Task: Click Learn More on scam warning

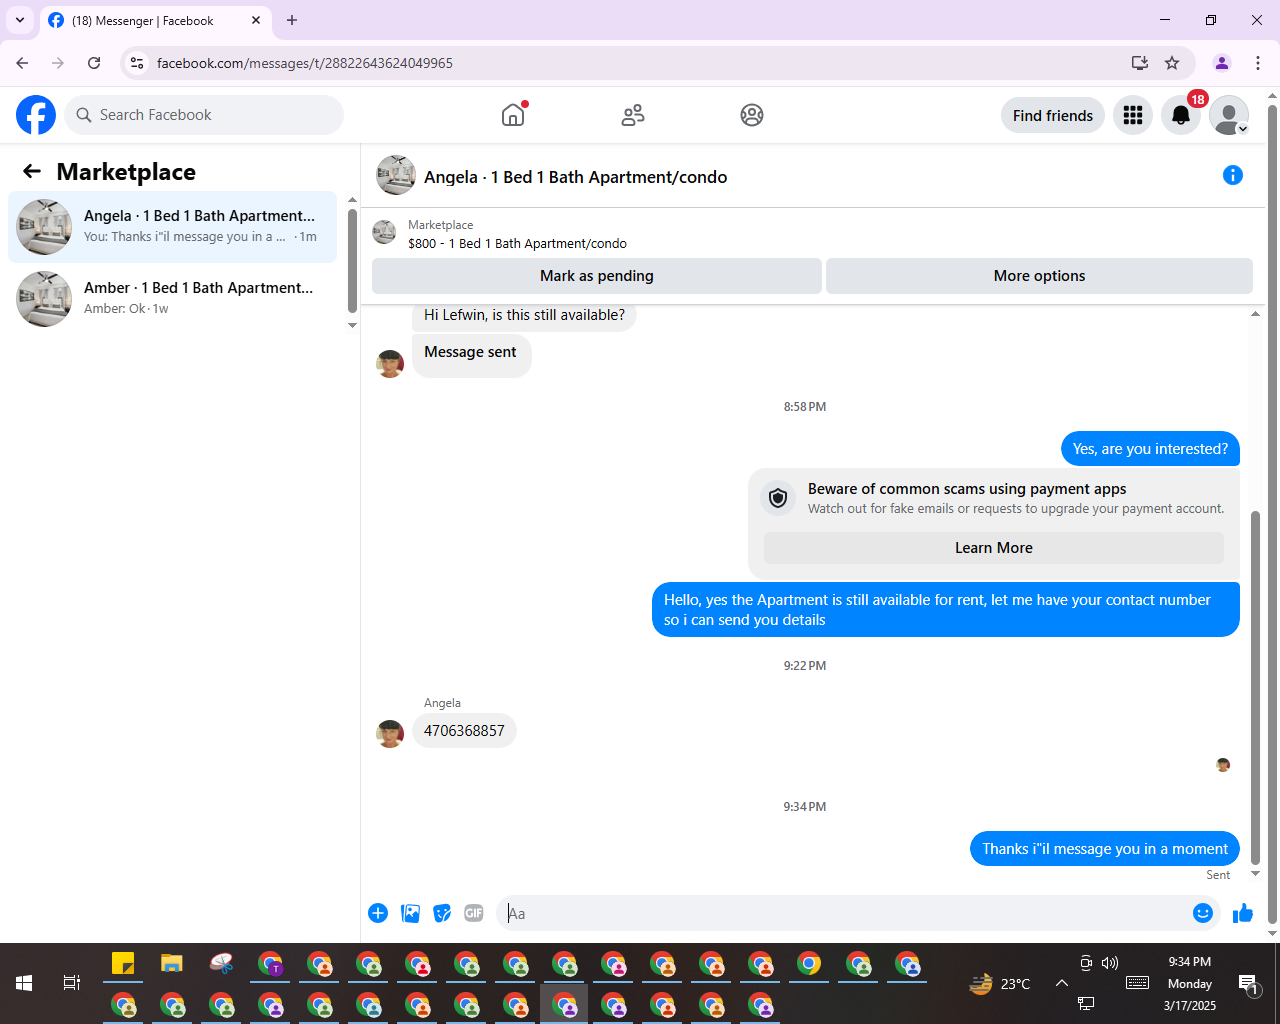Action: click(x=994, y=548)
